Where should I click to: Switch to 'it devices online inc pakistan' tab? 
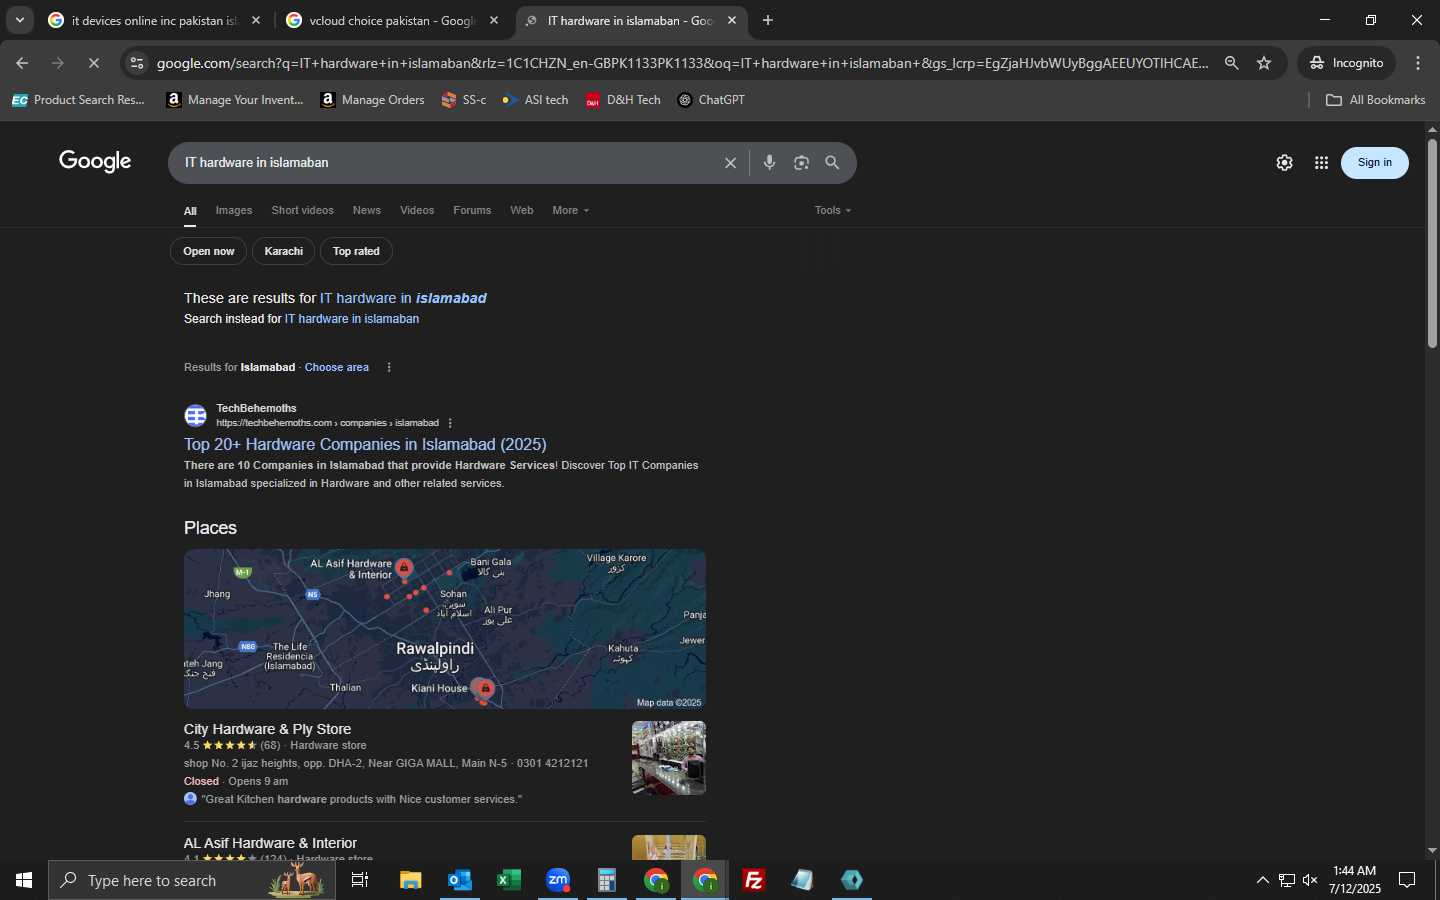coord(155,20)
